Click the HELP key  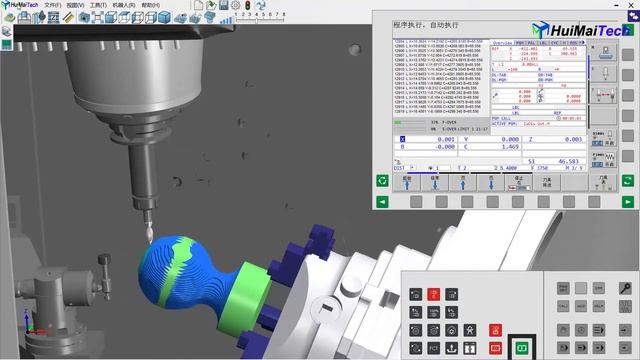click(x=599, y=306)
